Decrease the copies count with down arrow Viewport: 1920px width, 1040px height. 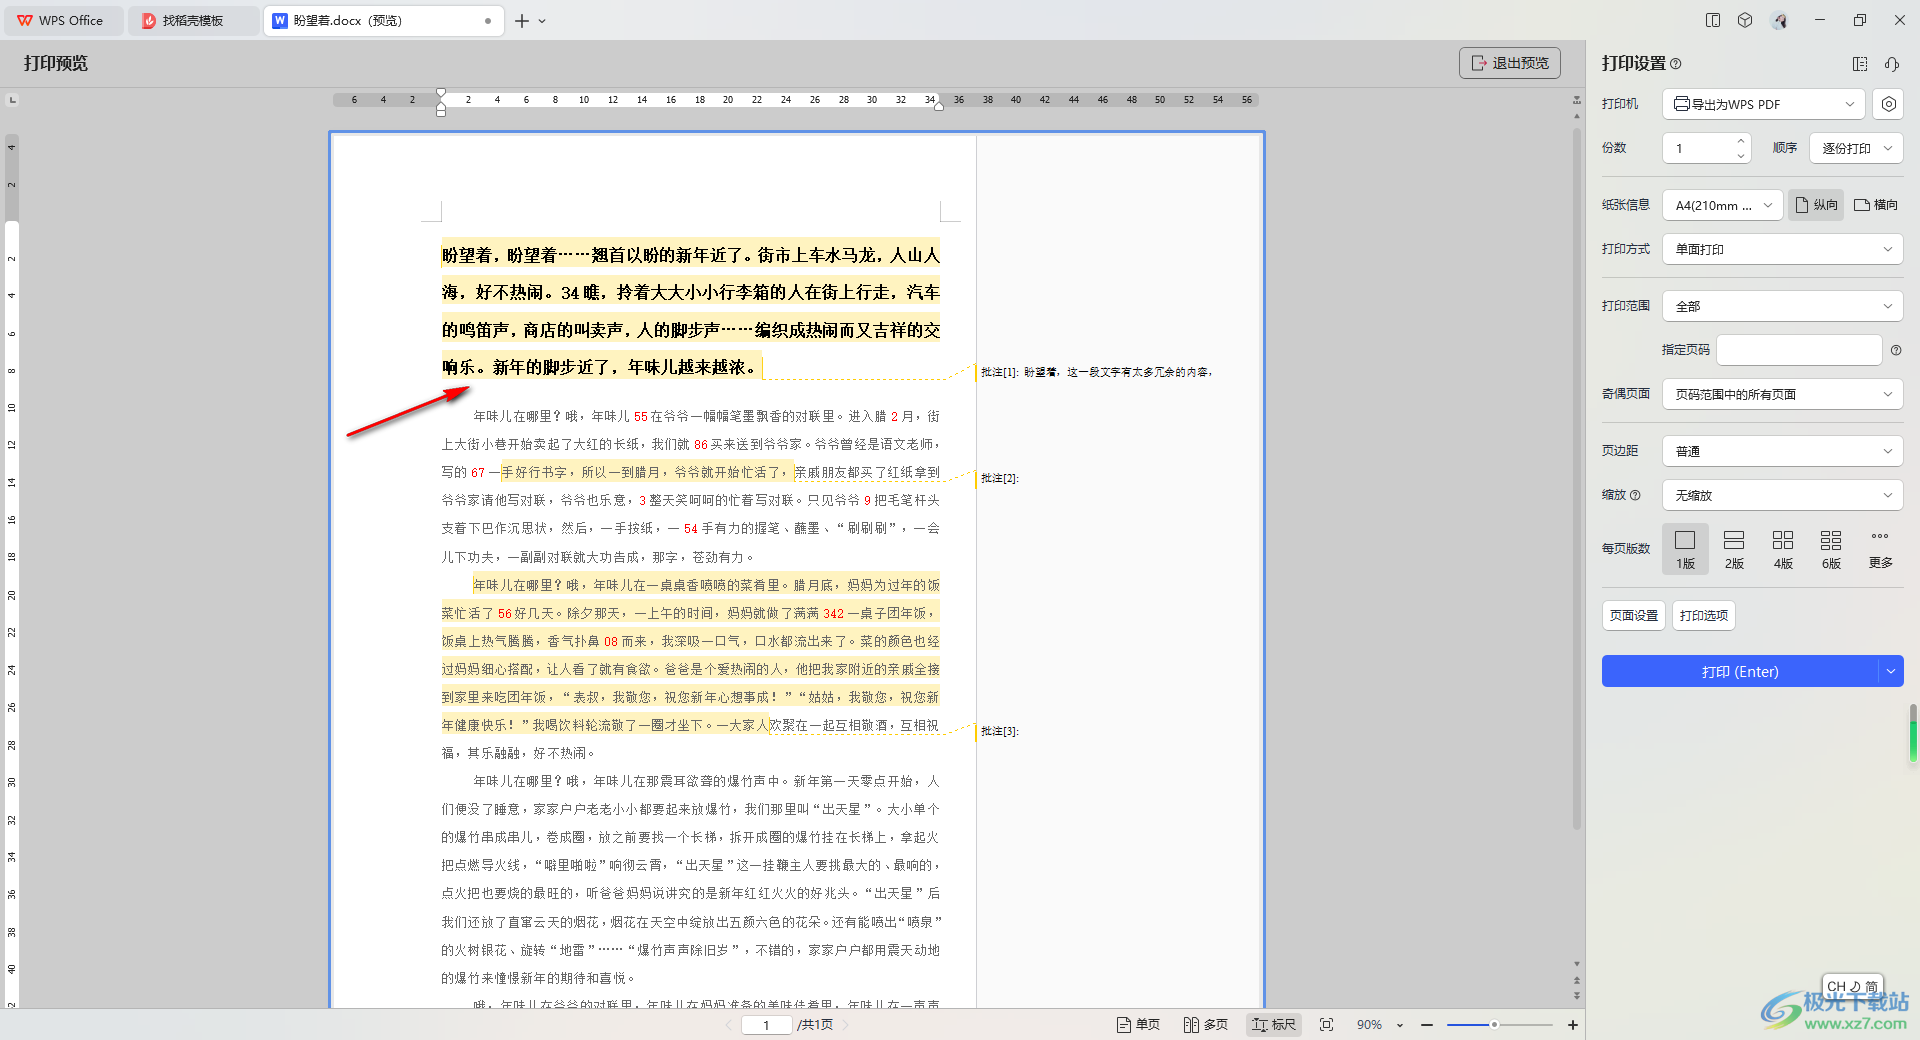[x=1741, y=155]
